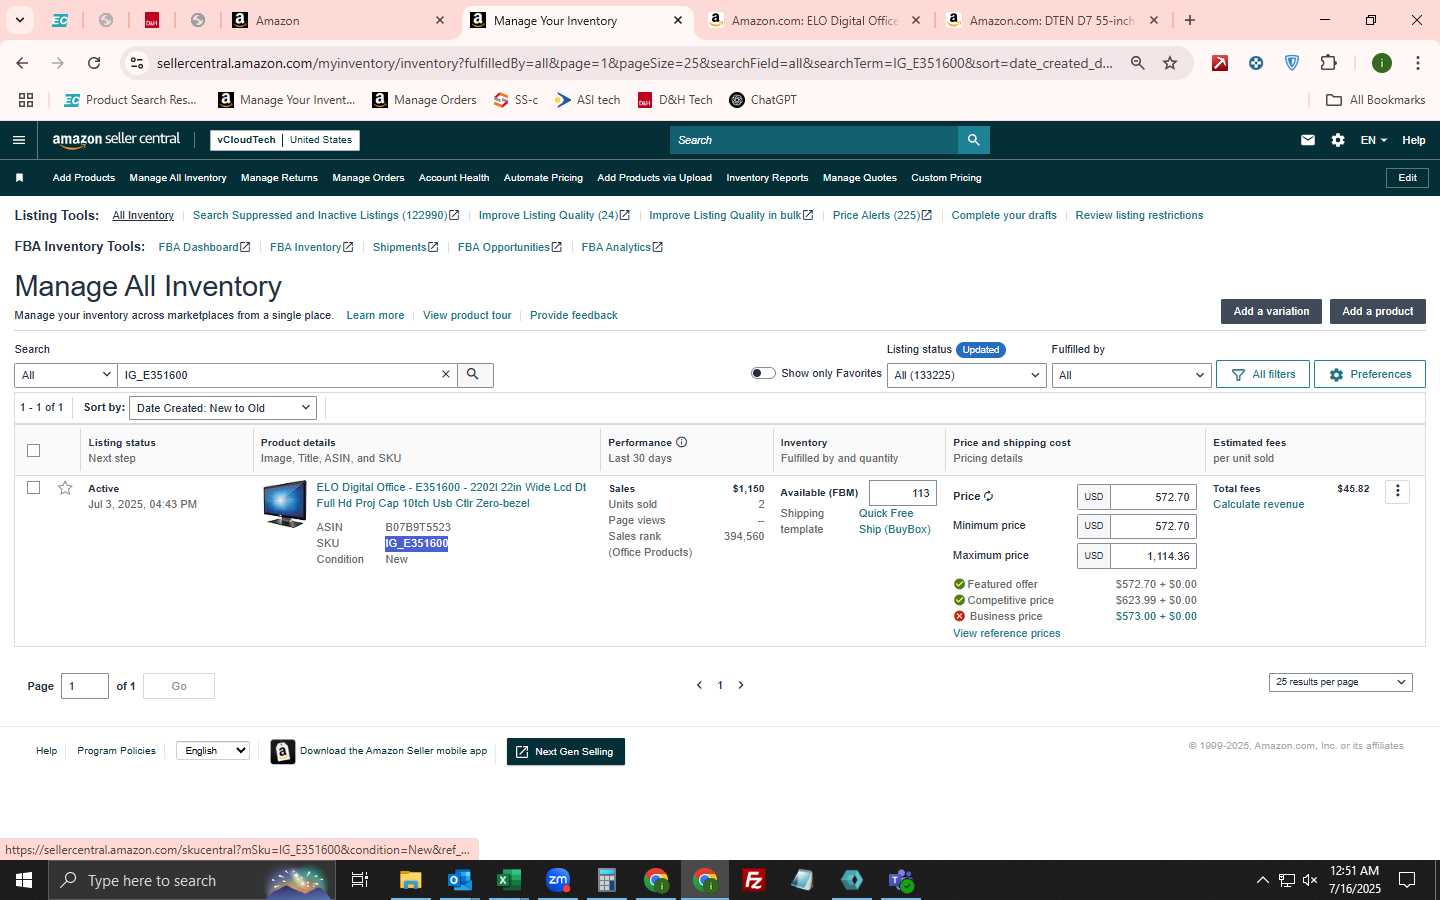Click the Minimum price field showing 572.70
This screenshot has height=900, width=1440.
tap(1153, 526)
